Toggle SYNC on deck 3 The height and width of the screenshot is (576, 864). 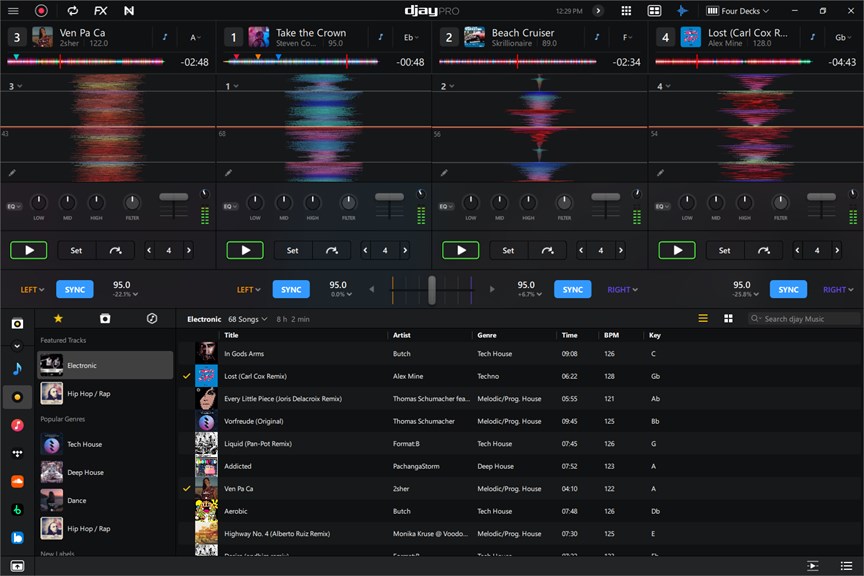tap(75, 289)
